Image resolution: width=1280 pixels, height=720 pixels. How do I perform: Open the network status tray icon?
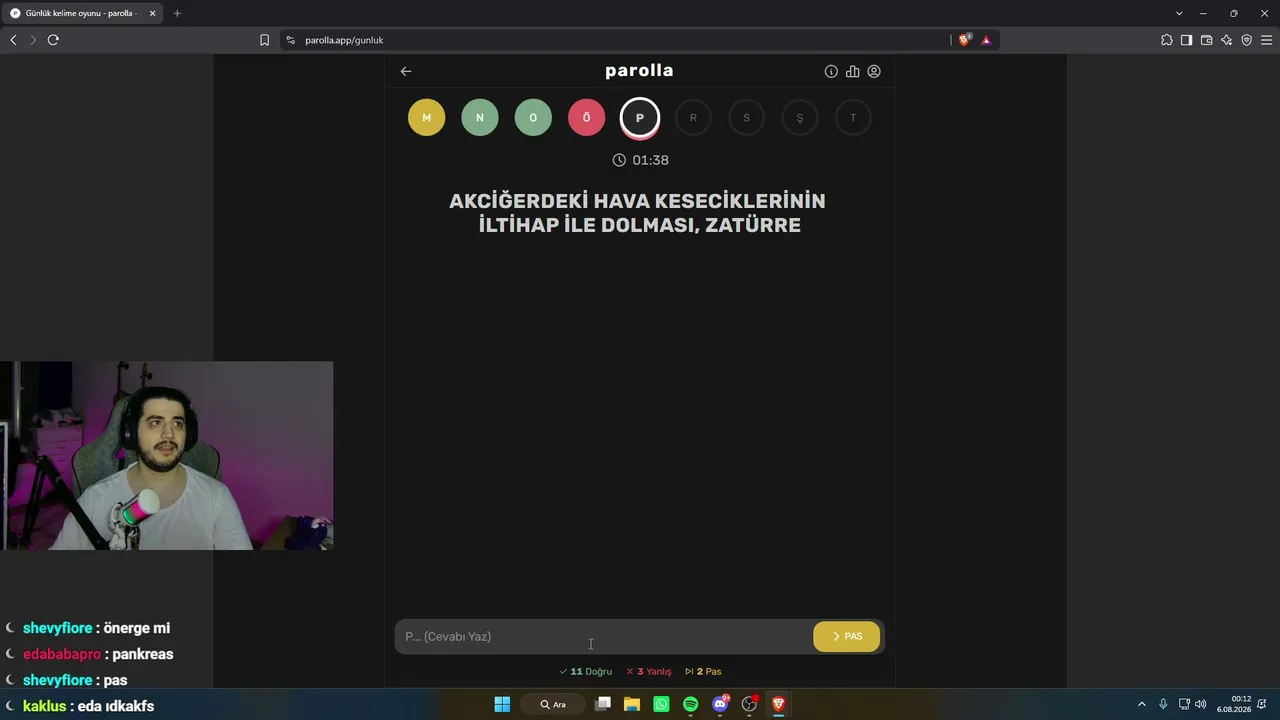click(1184, 704)
